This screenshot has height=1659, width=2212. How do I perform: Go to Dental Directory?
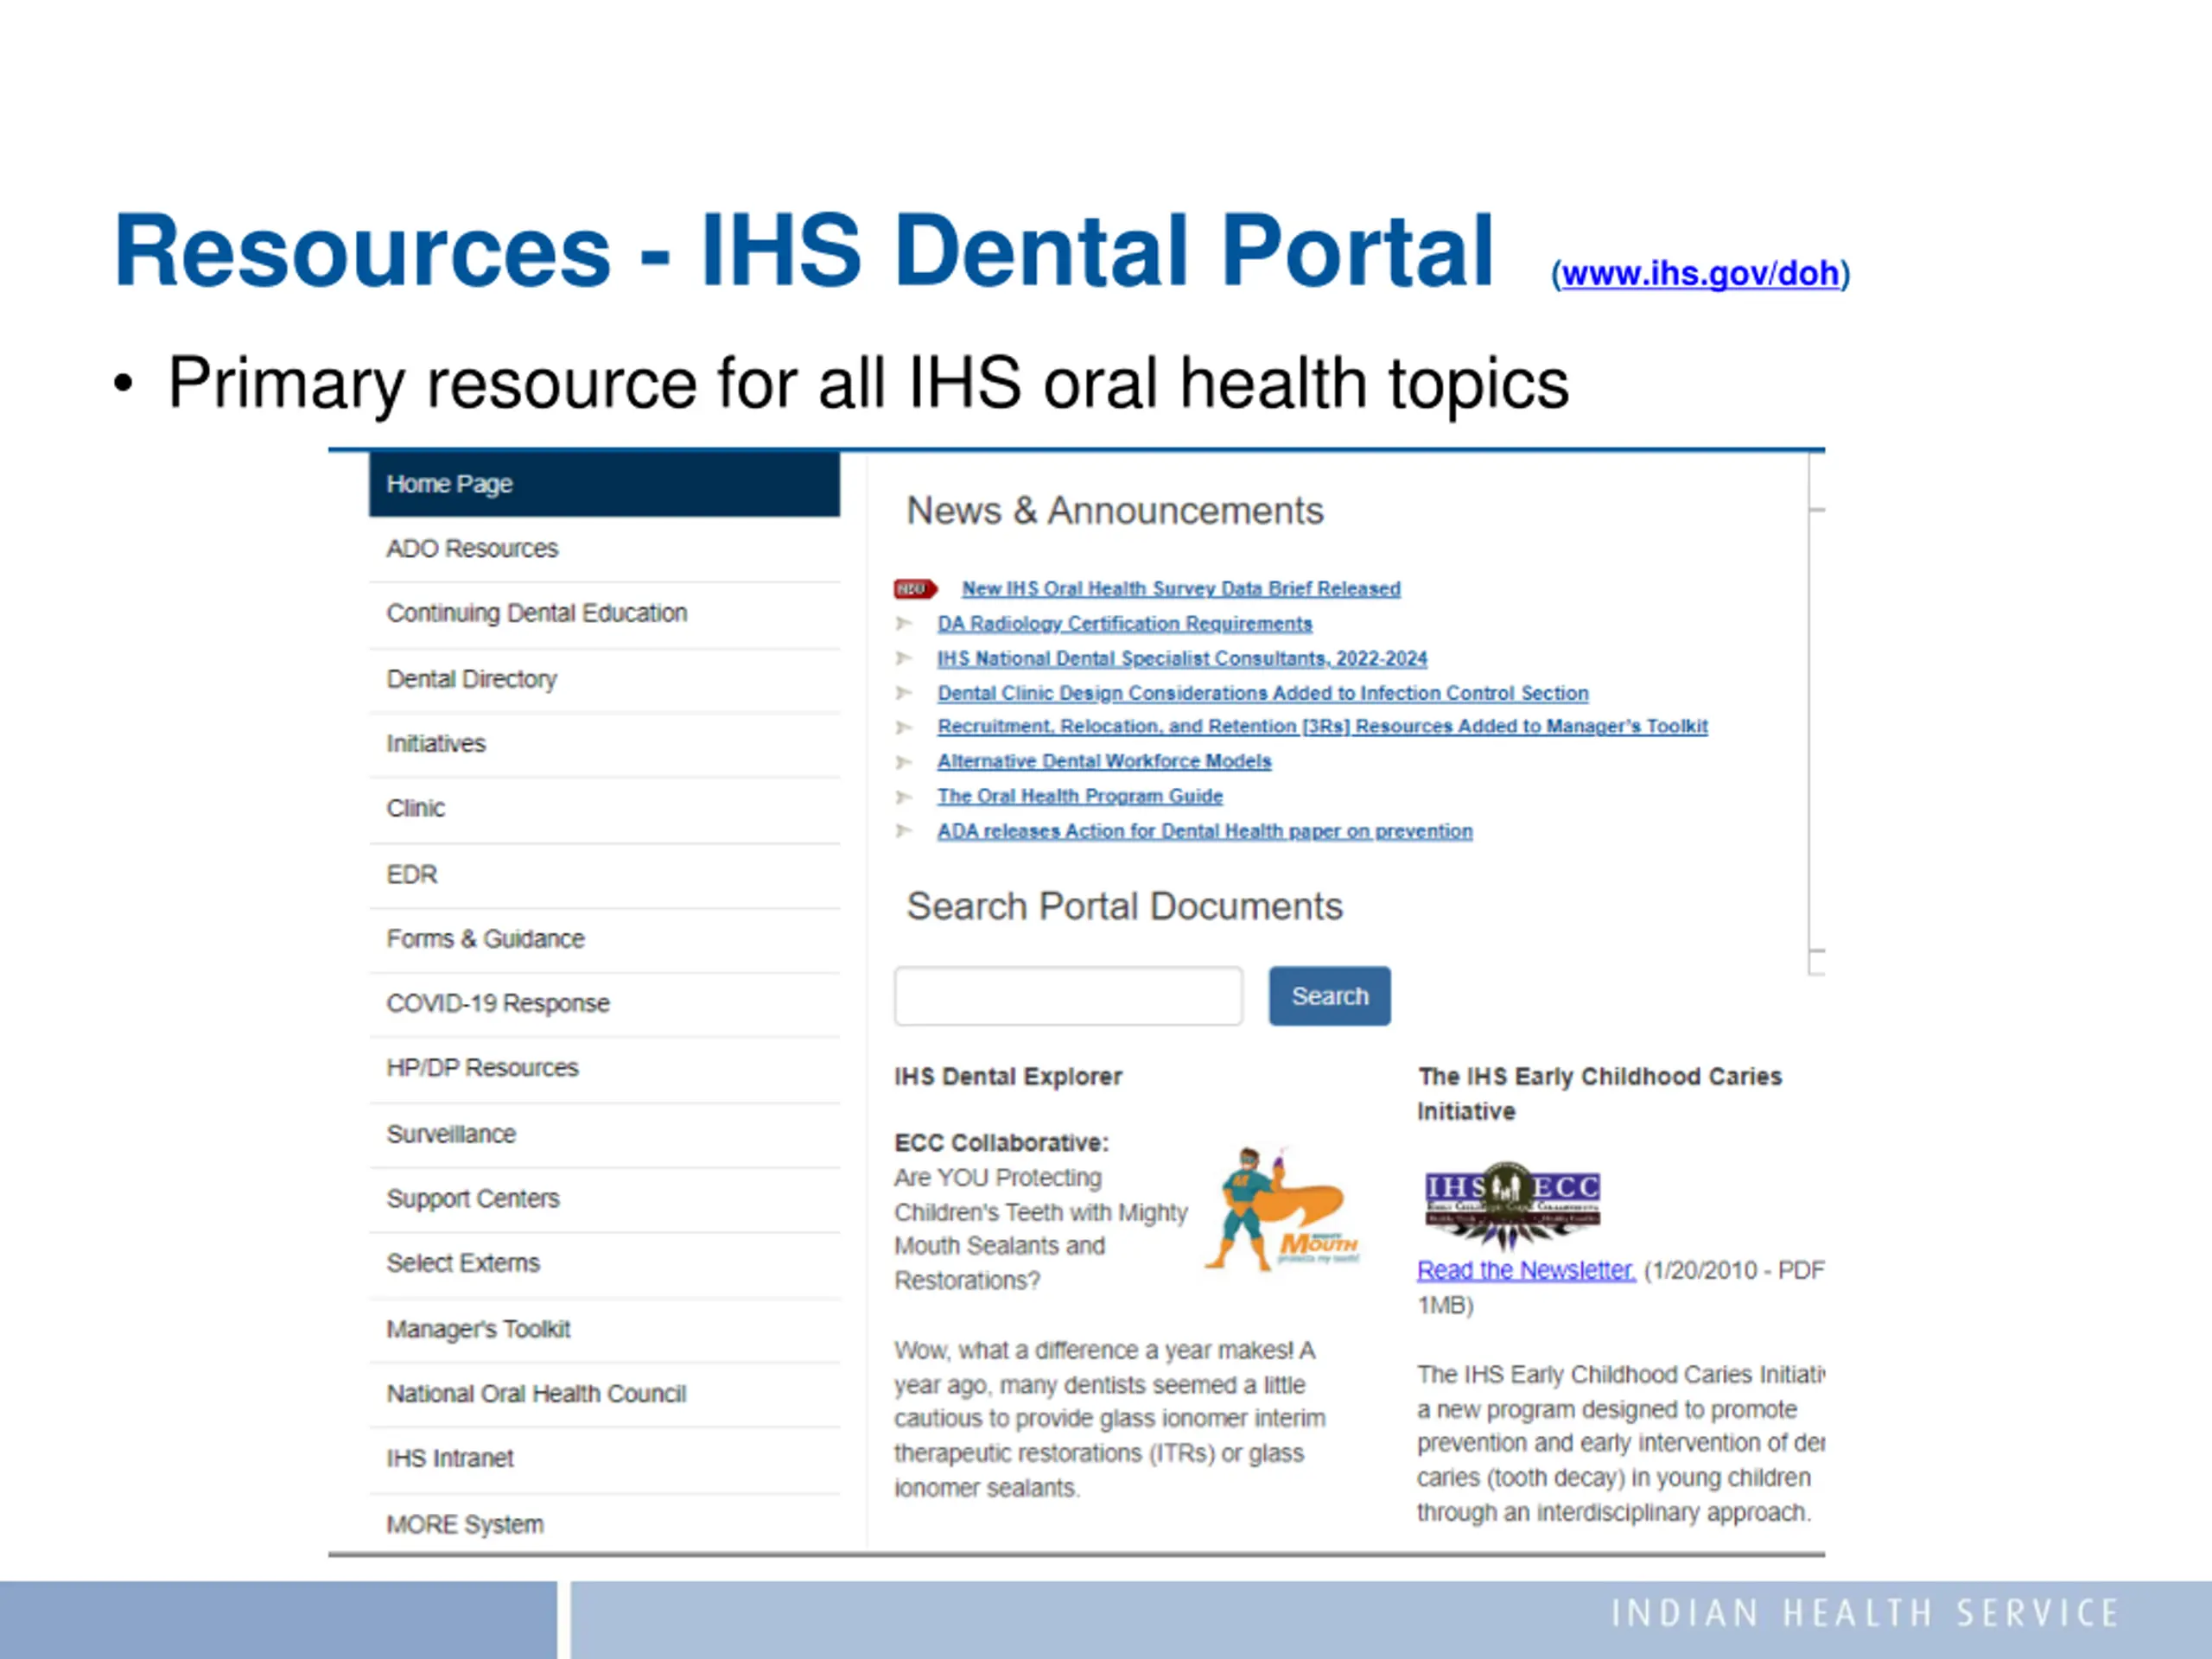[x=604, y=680]
